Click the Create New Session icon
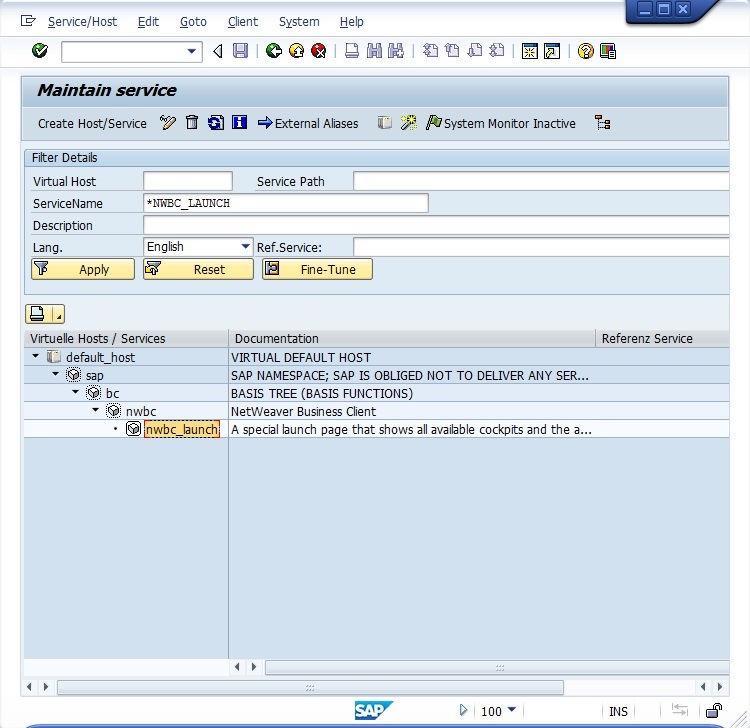This screenshot has width=750, height=728. point(529,51)
